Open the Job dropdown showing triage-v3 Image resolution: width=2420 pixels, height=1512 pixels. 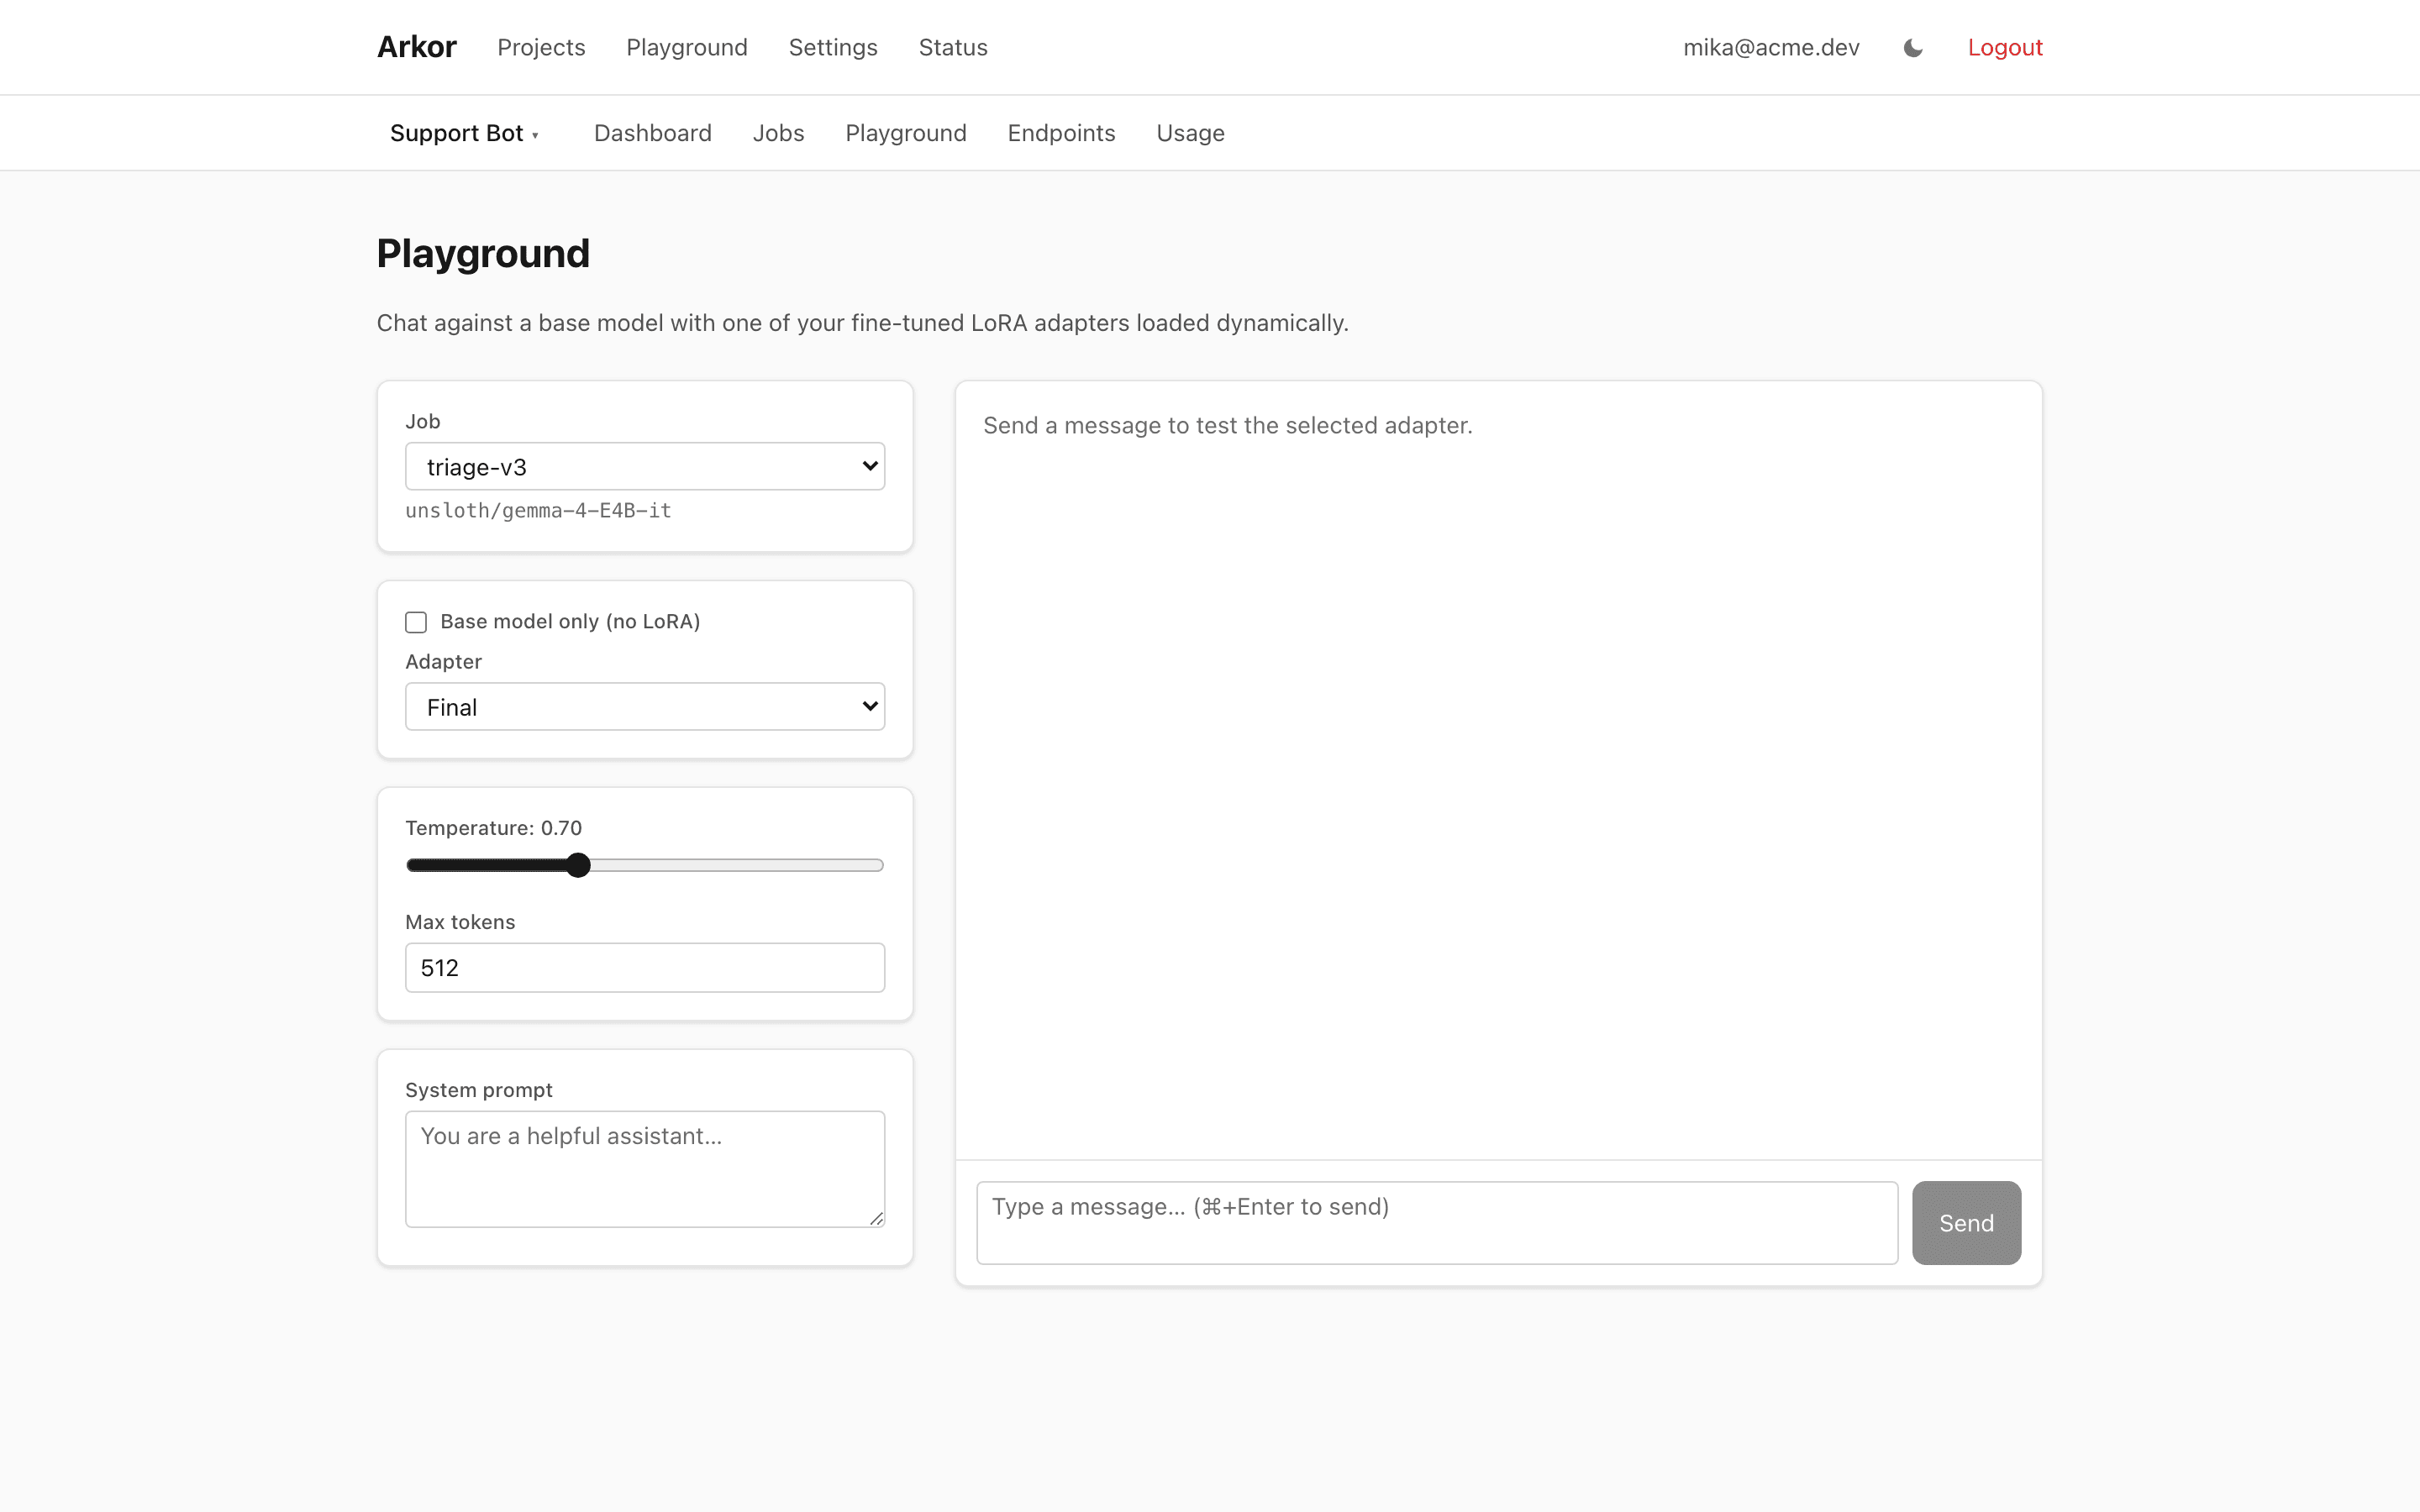click(x=645, y=466)
